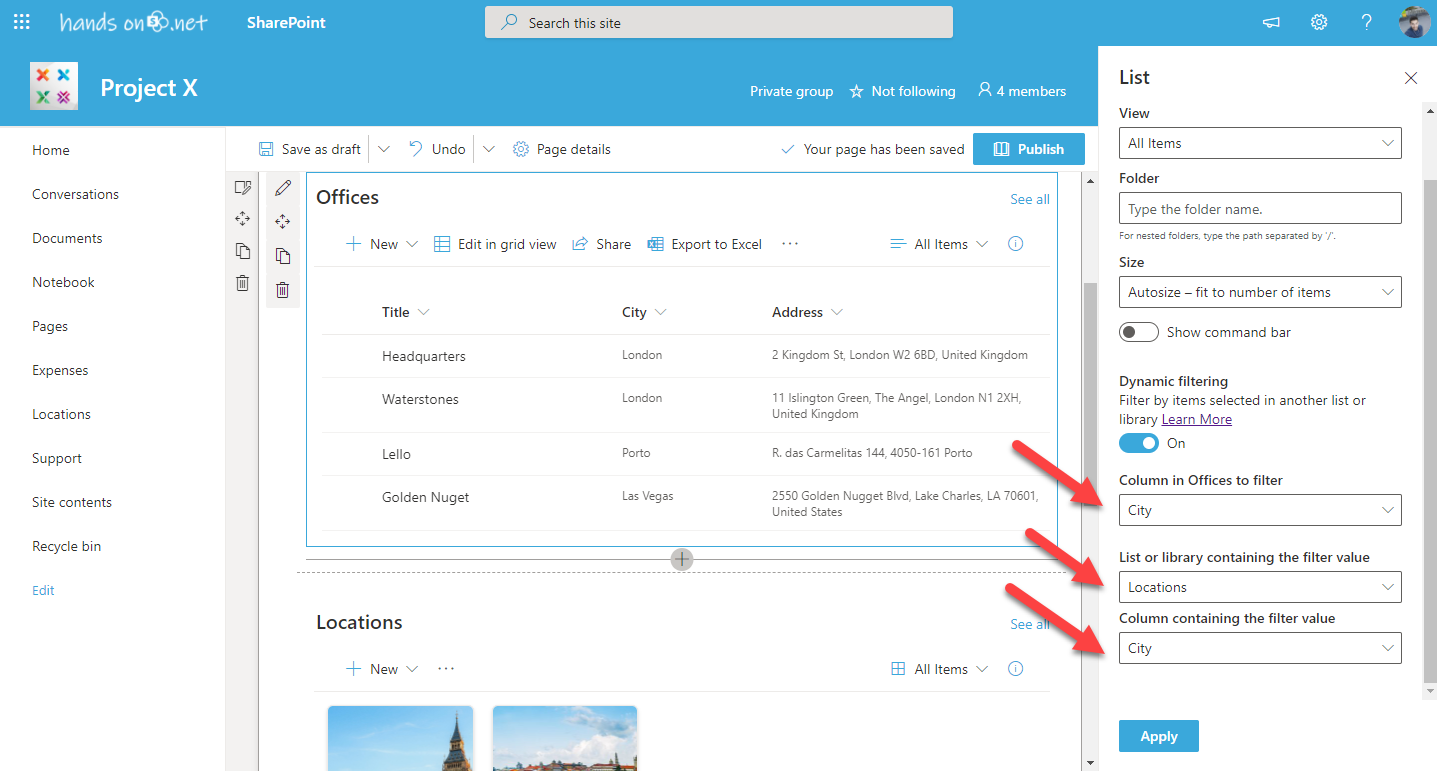Image resolution: width=1437 pixels, height=771 pixels.
Task: Click the edit web part pencil icon
Action: click(x=283, y=188)
